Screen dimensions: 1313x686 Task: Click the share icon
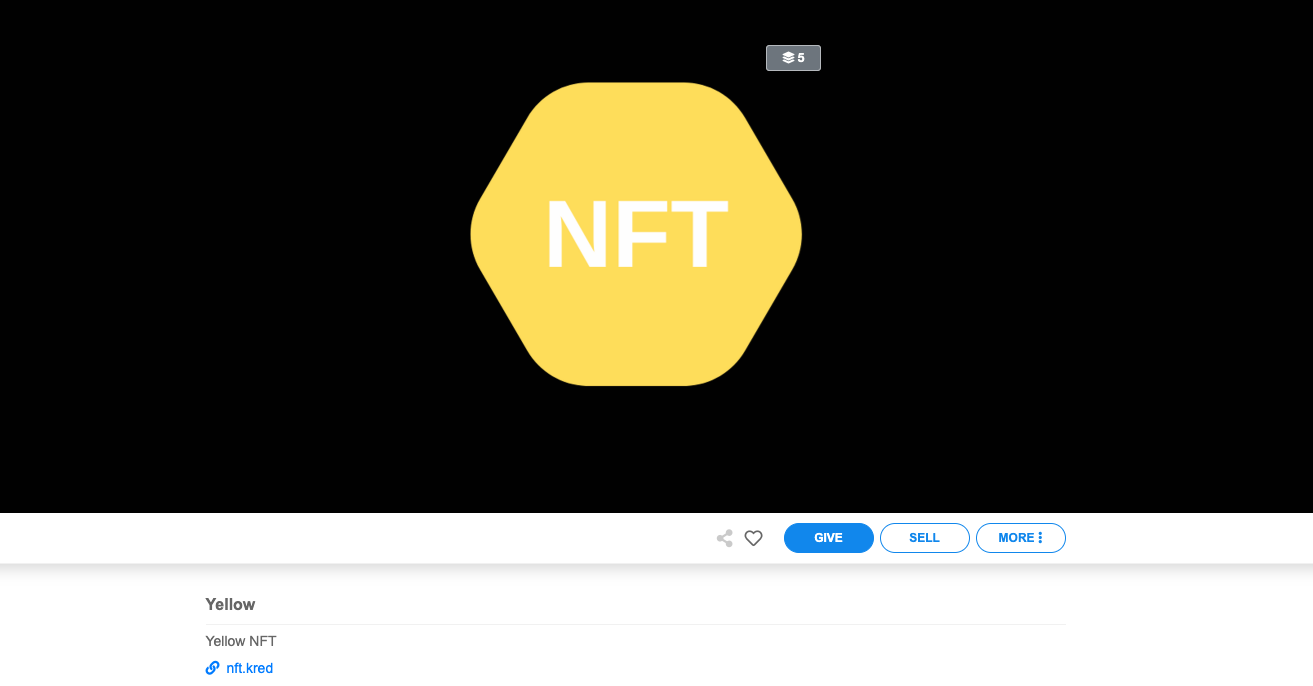pyautogui.click(x=725, y=538)
